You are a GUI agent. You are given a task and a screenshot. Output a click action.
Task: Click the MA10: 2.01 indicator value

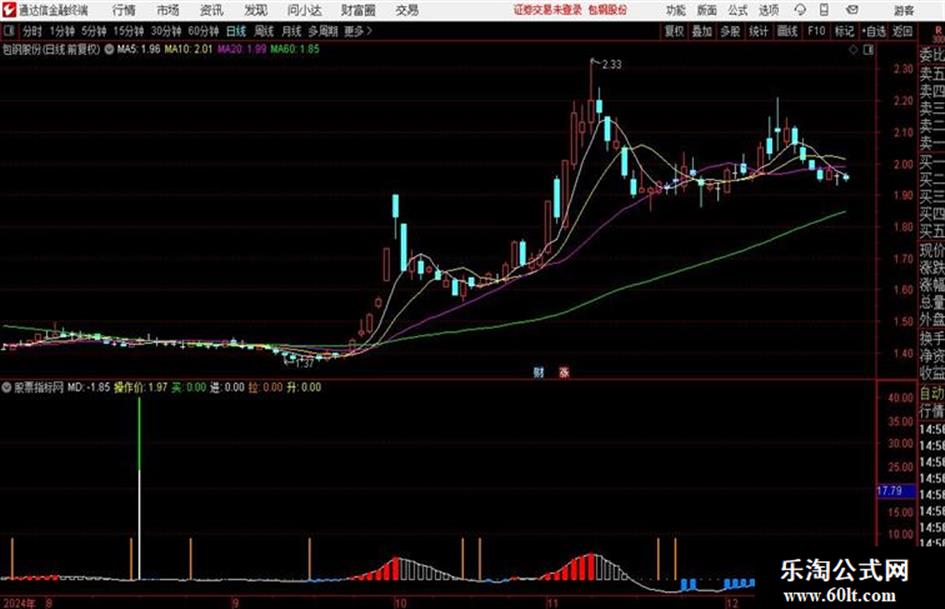189,49
